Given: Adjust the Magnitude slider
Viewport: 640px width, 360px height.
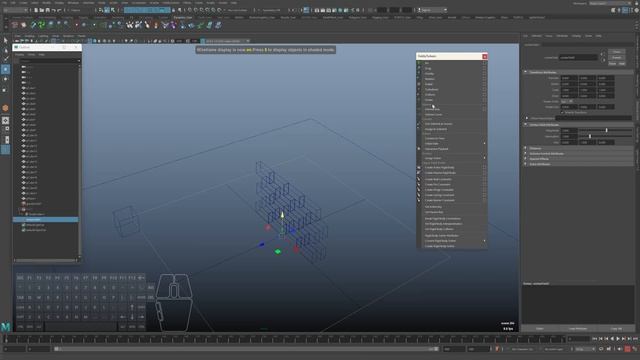Looking at the screenshot, I should tap(606, 130).
